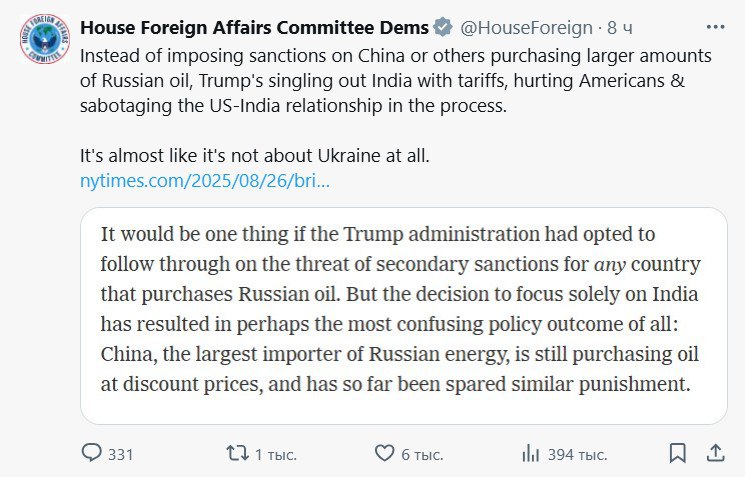Click the tweet text about India tariffs
The height and width of the screenshot is (477, 745).
pyautogui.click(x=396, y=81)
